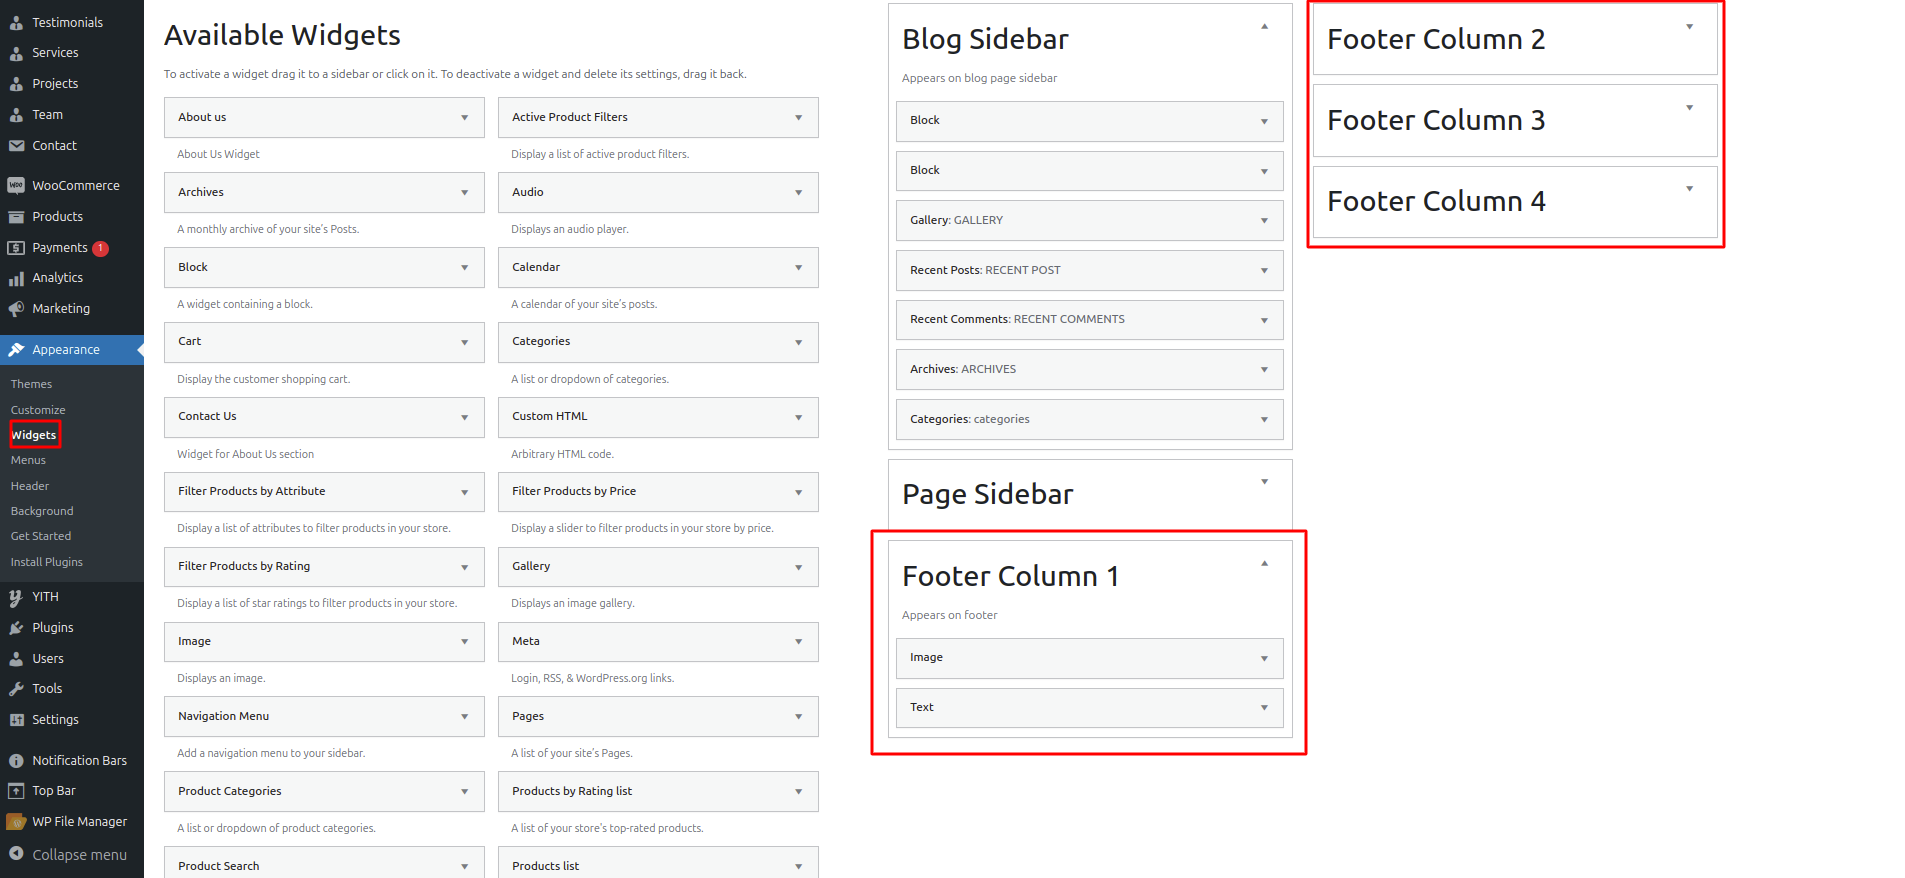Viewport: 1905px width, 878px height.
Task: Open the About us widget dropdown
Action: pos(463,117)
